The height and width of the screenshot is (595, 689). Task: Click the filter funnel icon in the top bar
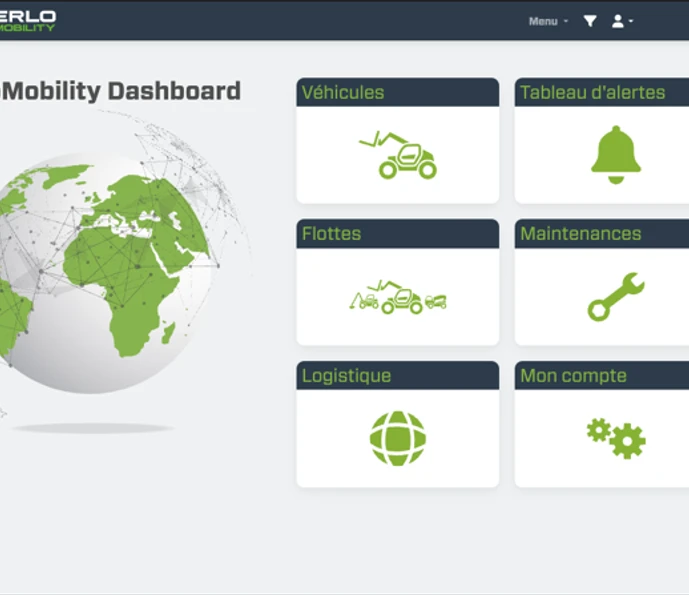(590, 21)
